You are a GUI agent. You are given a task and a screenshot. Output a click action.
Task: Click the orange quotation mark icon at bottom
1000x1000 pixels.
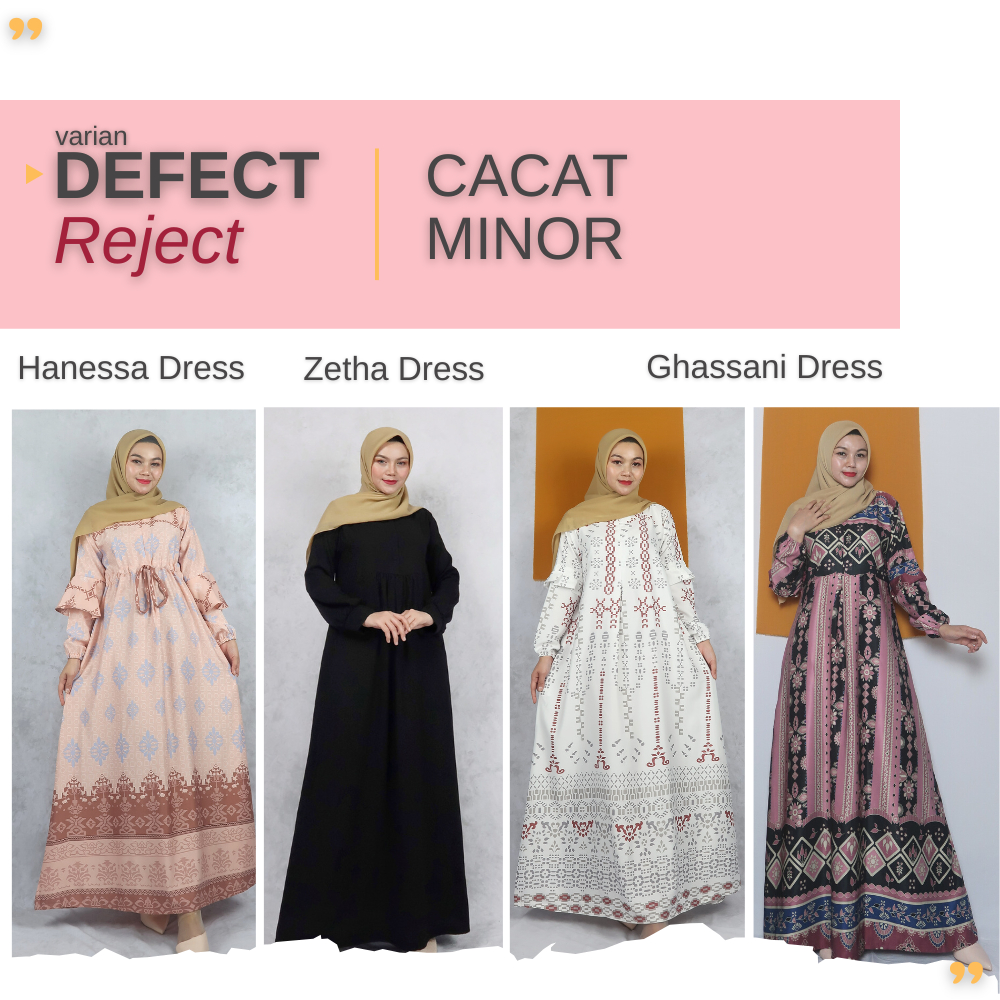(x=966, y=973)
